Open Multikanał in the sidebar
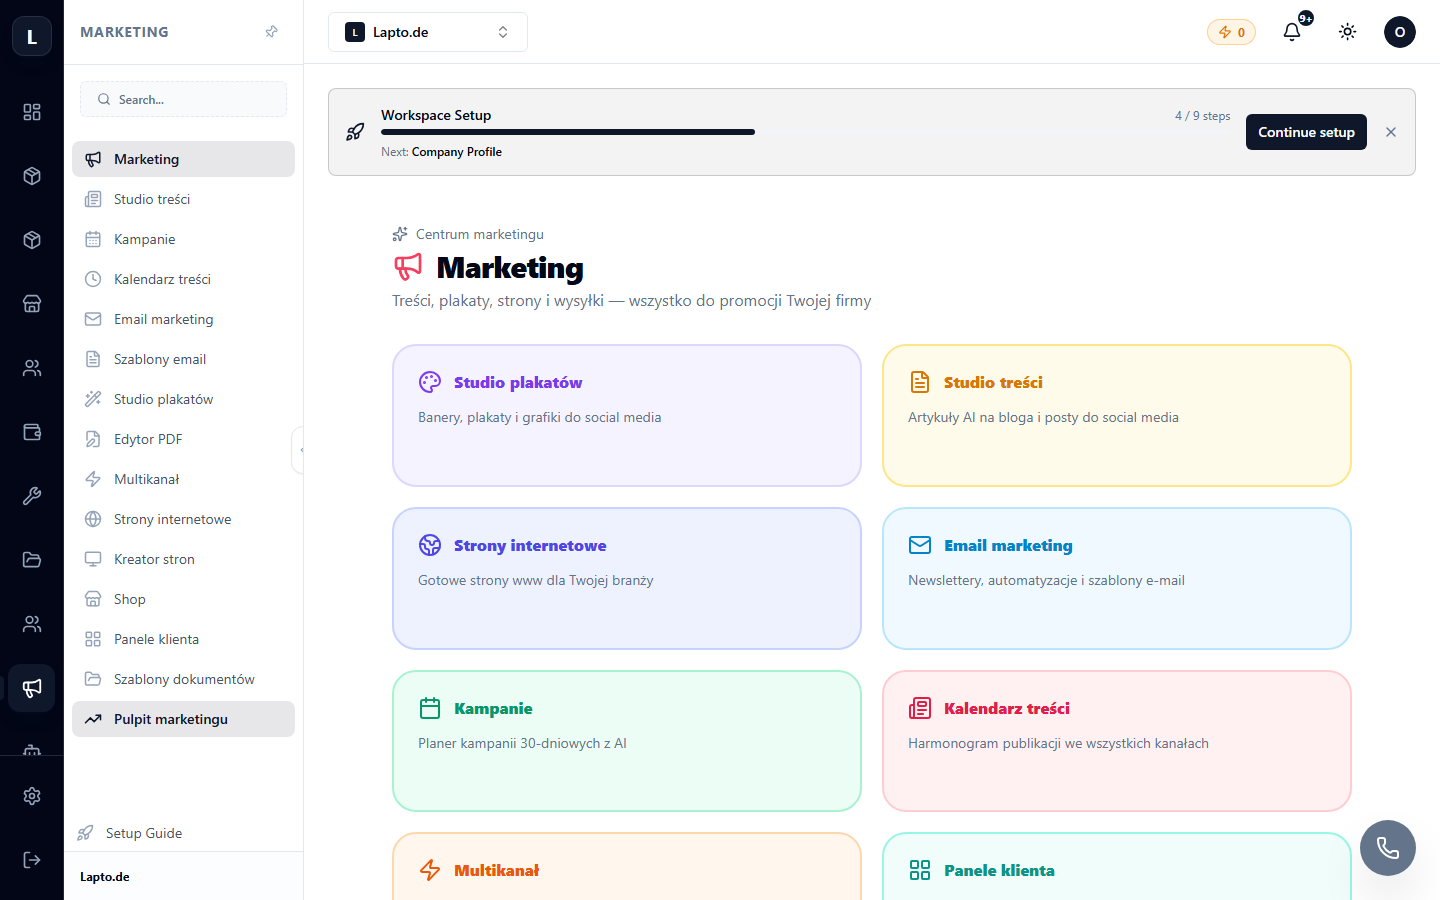This screenshot has width=1440, height=900. 184,479
